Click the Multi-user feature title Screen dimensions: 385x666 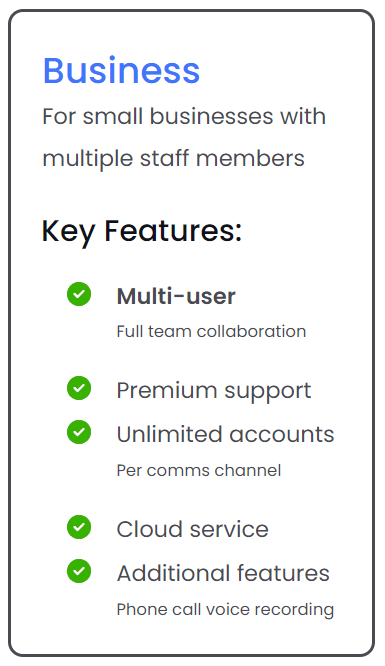(x=176, y=296)
